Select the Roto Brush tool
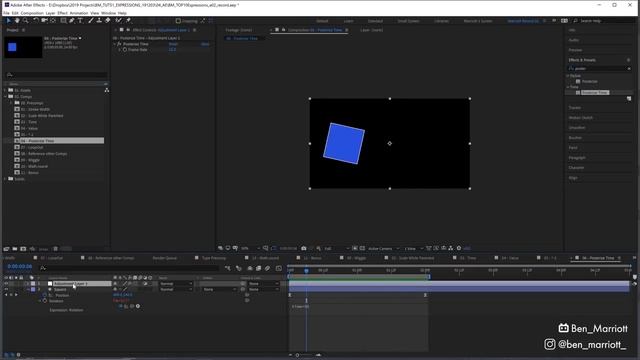Screen dimensions: 640x360 click(118, 20)
